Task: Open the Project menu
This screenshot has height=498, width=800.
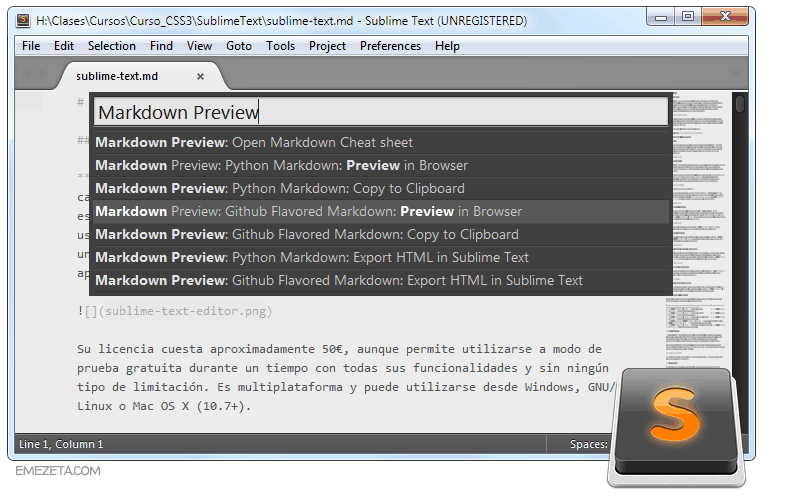Action: tap(327, 46)
